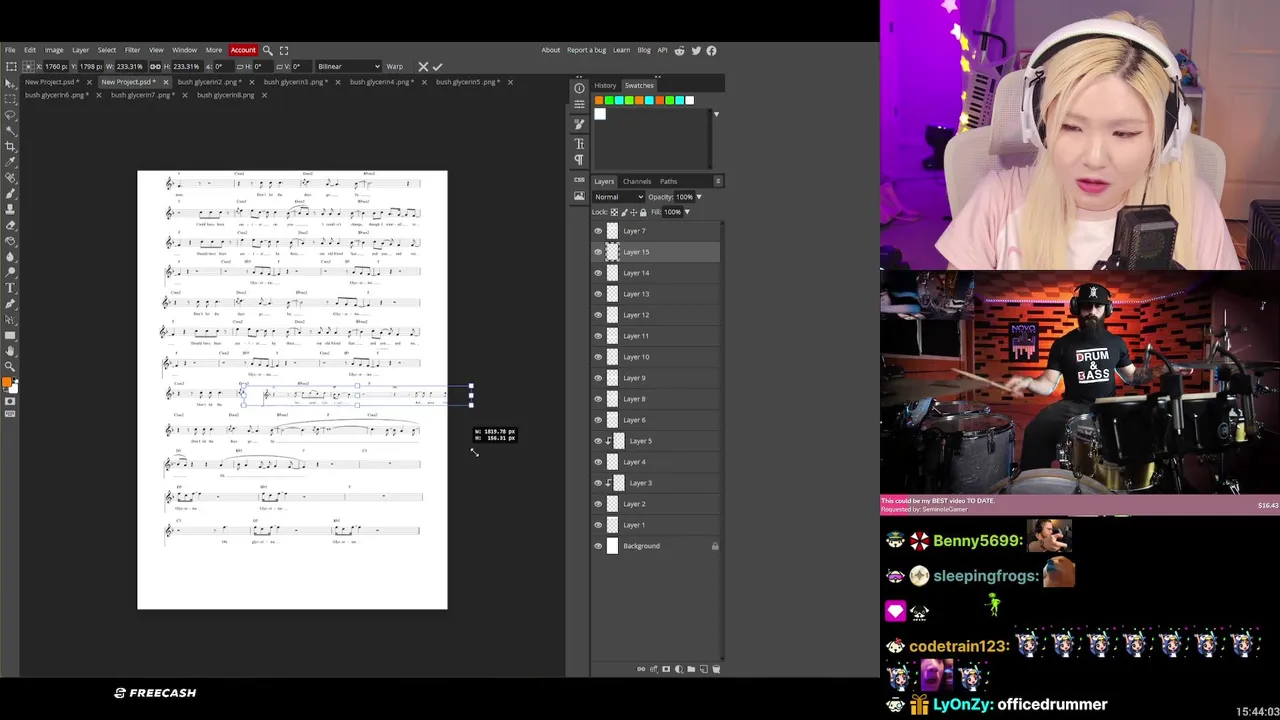Toggle lock transparent pixels
Image resolution: width=1280 pixels, height=720 pixels.
(614, 212)
